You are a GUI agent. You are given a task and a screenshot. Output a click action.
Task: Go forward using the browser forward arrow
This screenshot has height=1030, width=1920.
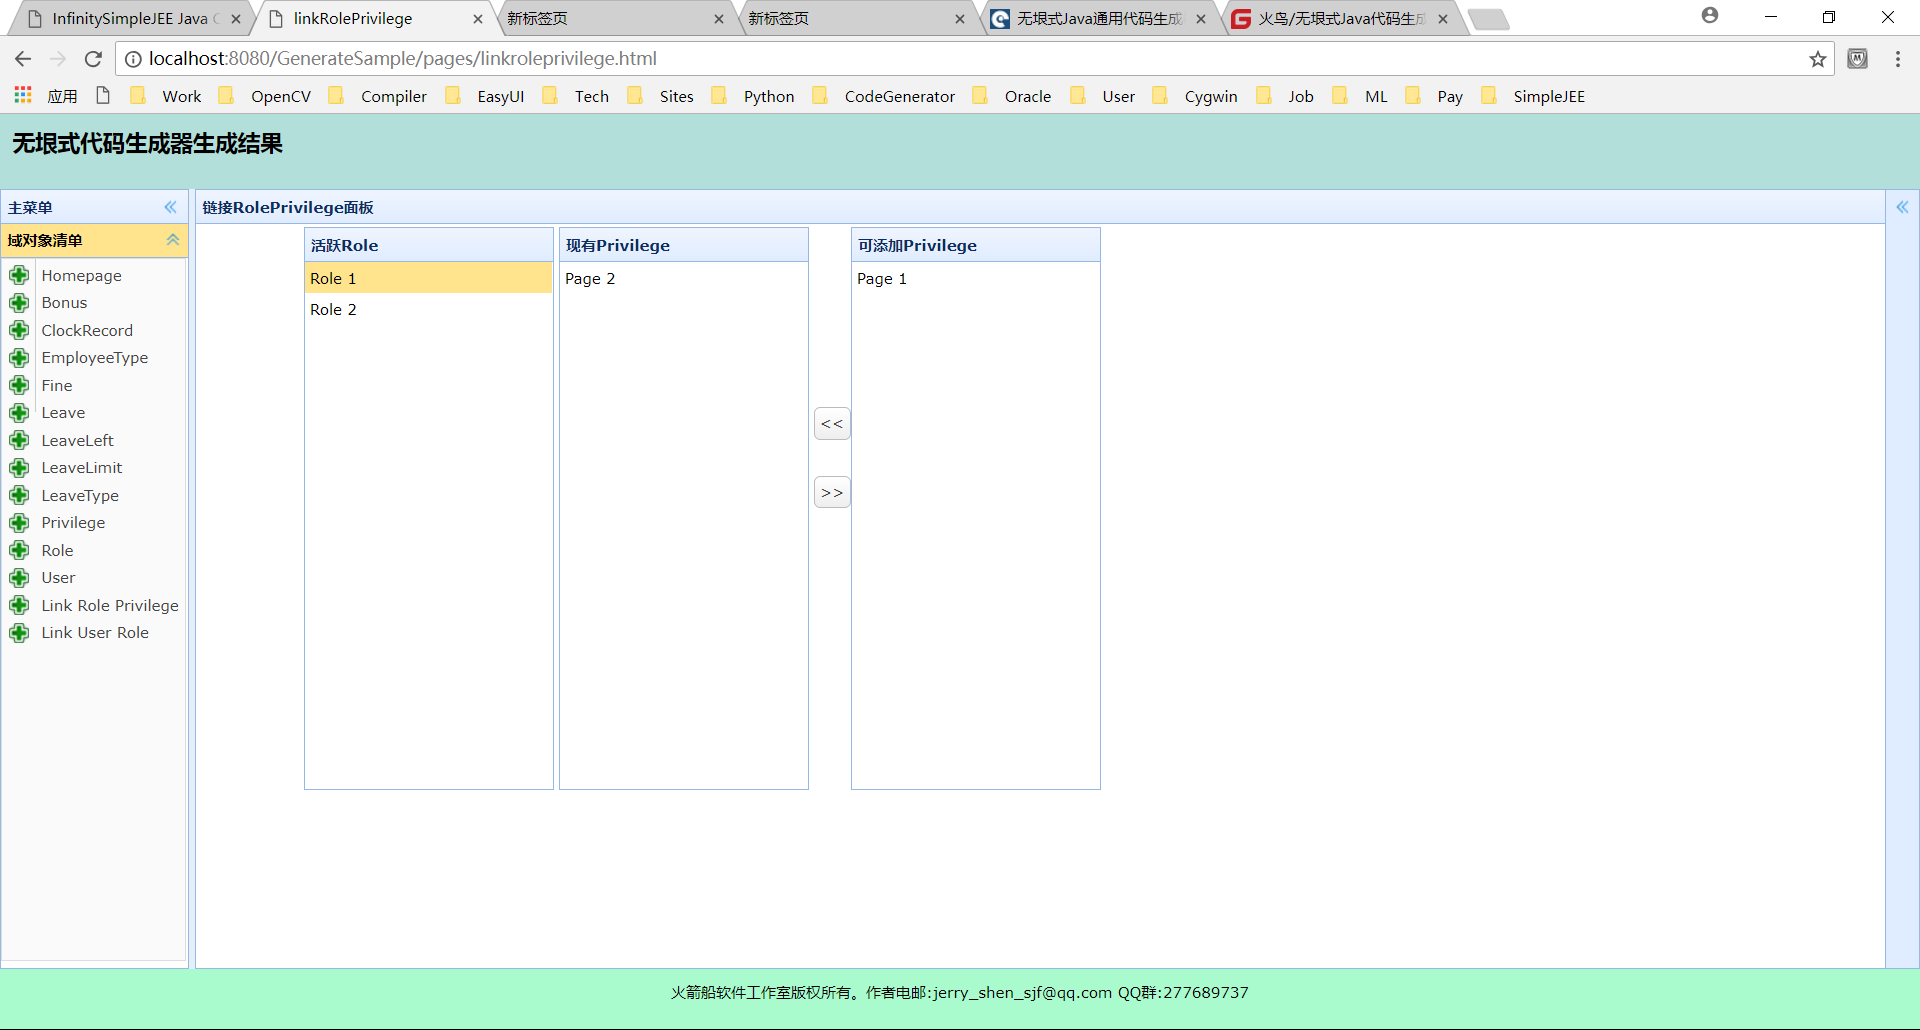[x=58, y=59]
